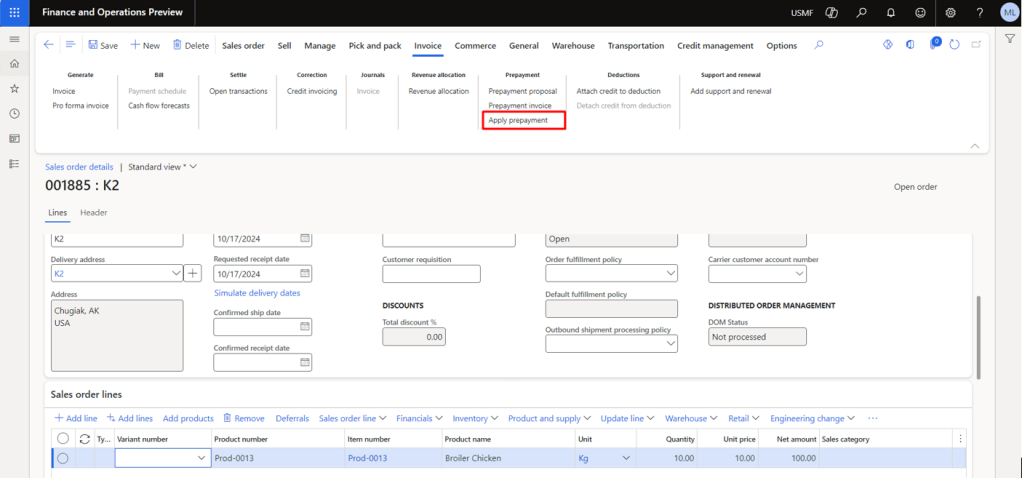Click the Customer requisition input field
Screen dimensions: 1022x478
point(431,274)
